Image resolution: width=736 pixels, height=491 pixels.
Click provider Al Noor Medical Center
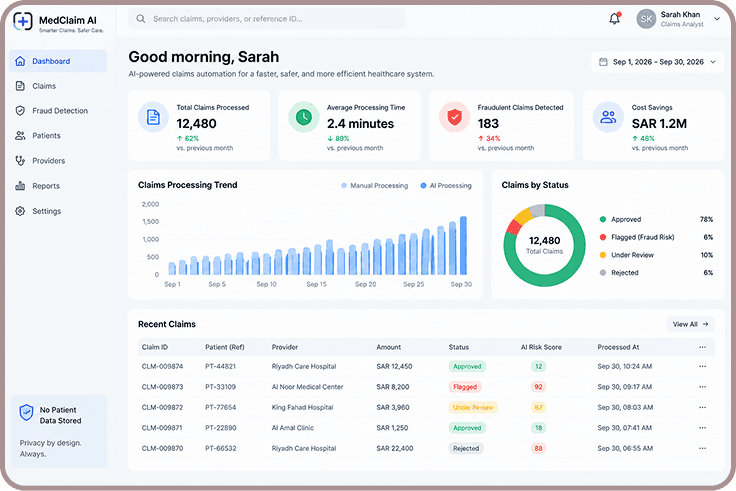[307, 387]
